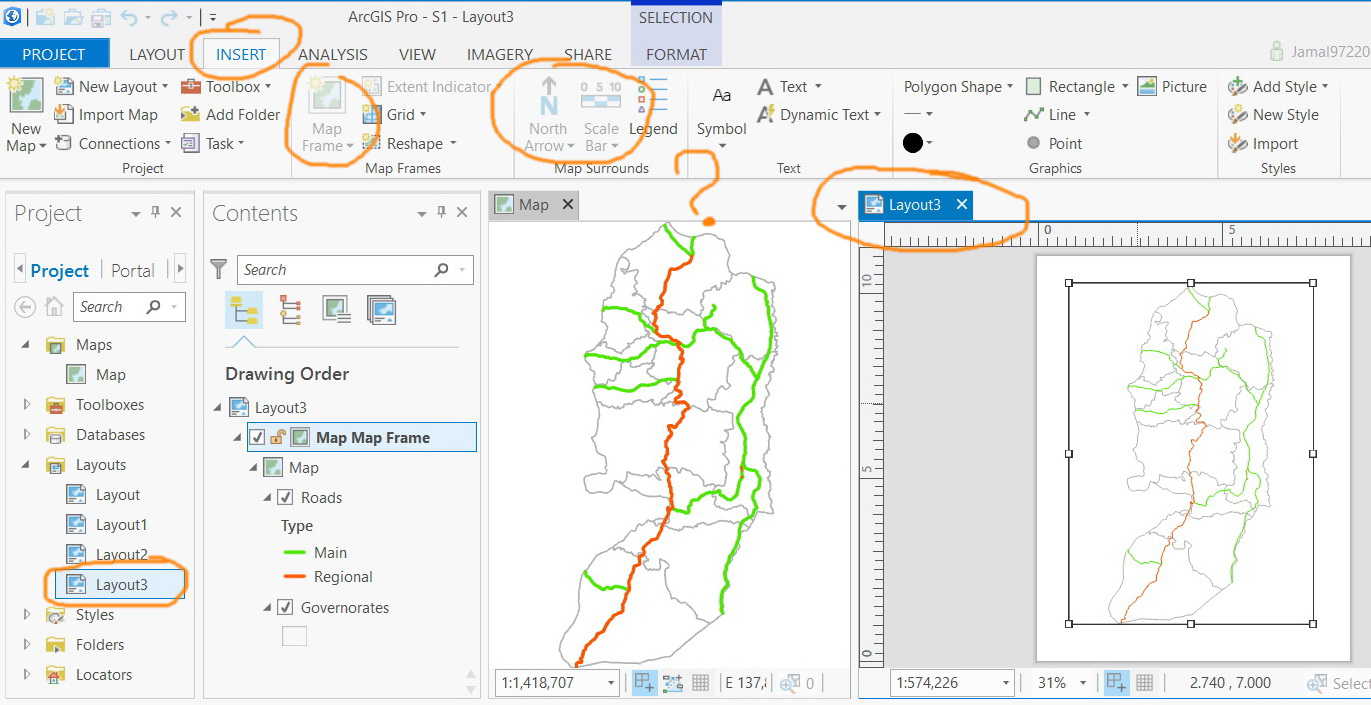This screenshot has width=1371, height=705.
Task: Click the Reshape icon
Action: pyautogui.click(x=372, y=143)
